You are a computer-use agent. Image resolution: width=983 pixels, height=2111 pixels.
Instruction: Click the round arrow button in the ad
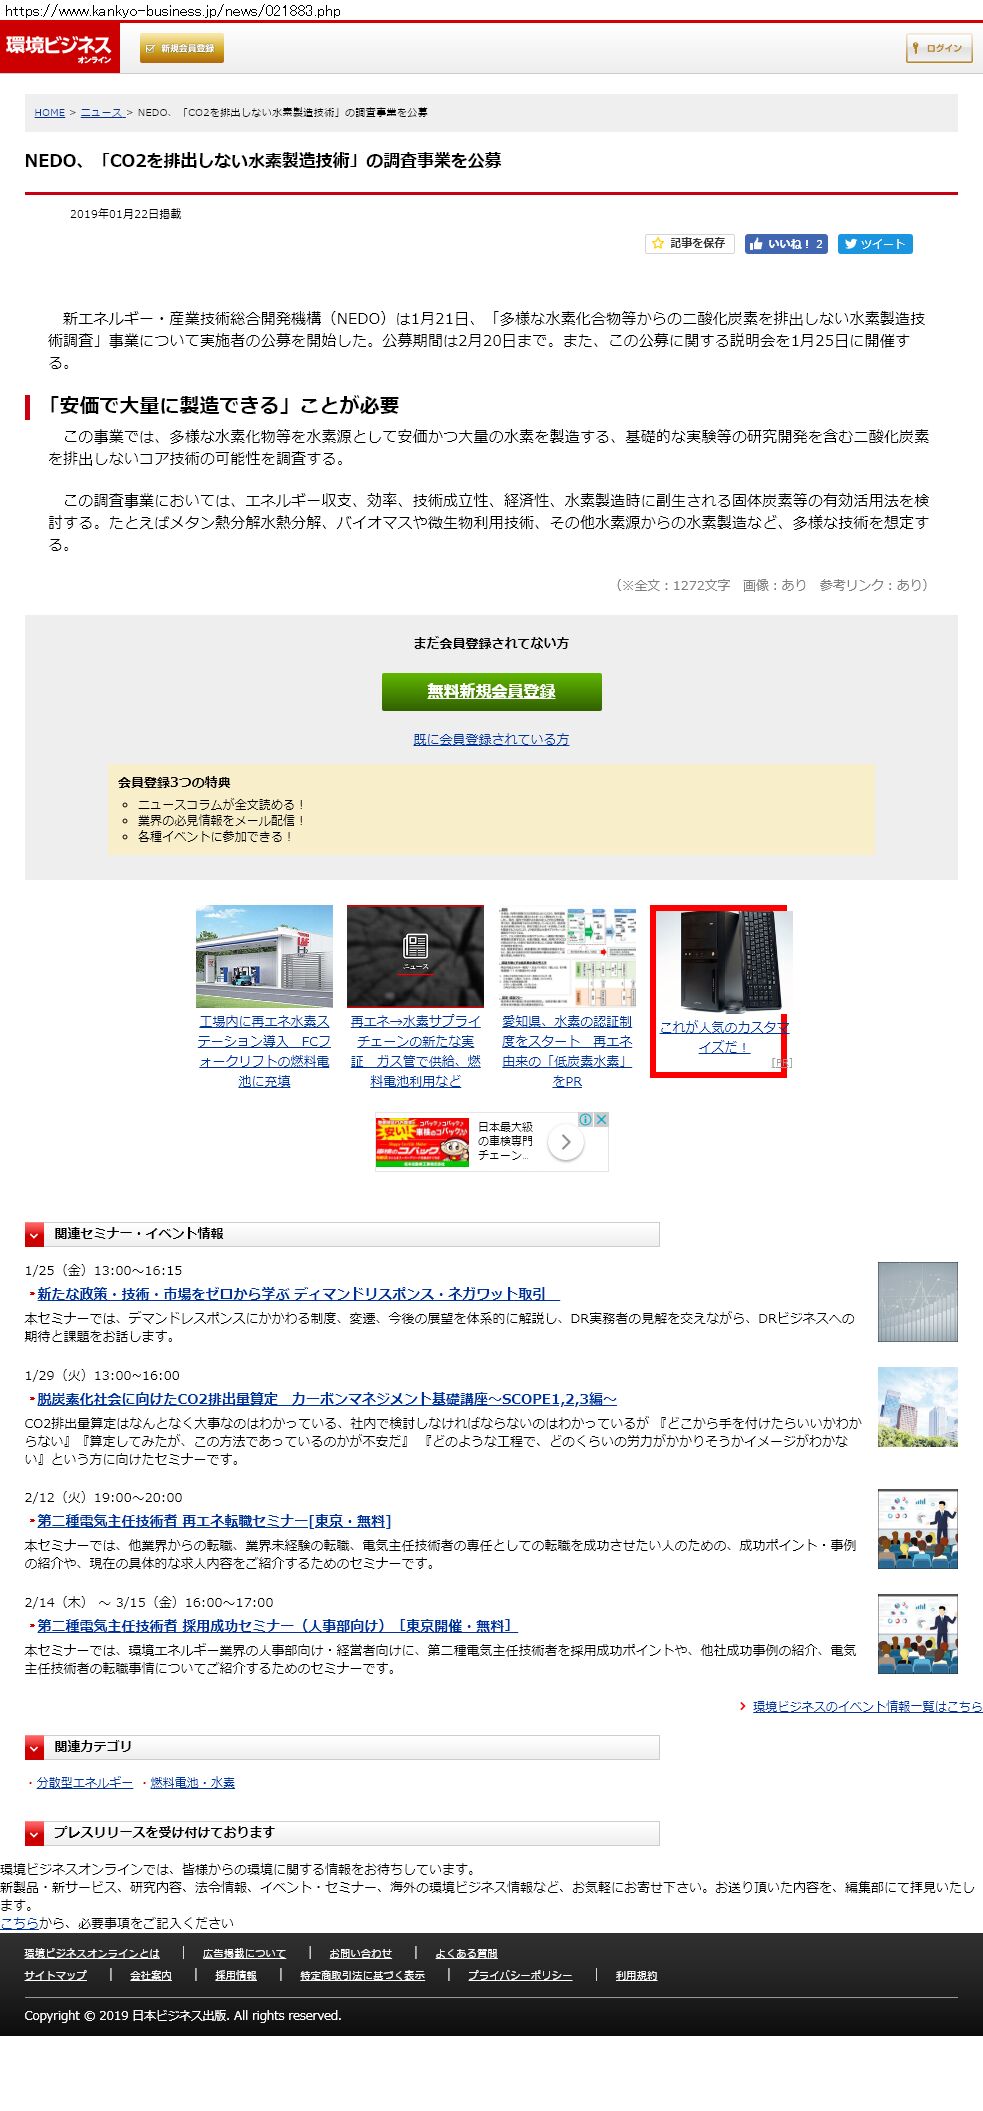[x=566, y=1142]
